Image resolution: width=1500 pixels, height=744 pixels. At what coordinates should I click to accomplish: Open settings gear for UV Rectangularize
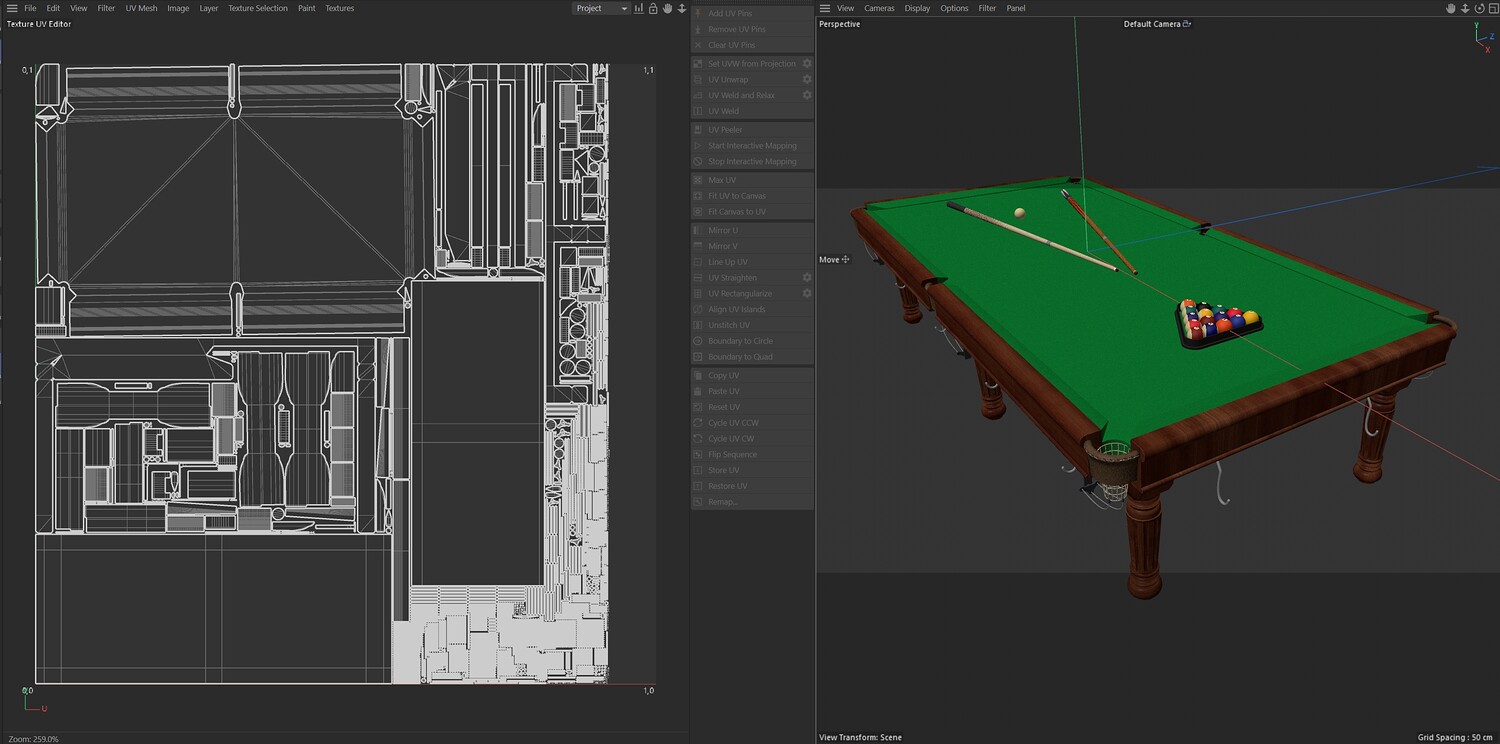tap(807, 293)
